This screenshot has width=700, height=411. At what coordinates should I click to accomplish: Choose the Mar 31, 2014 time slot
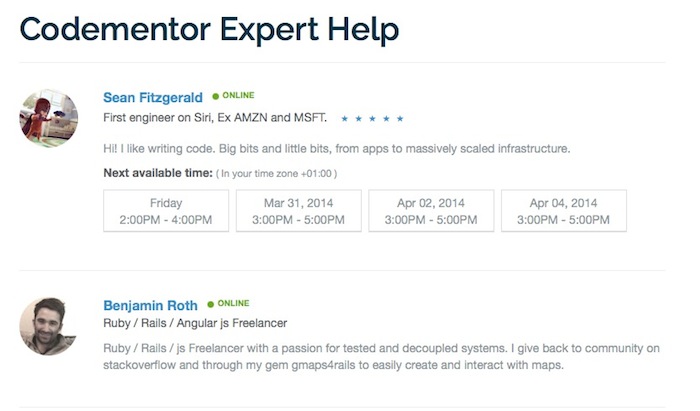coord(299,211)
